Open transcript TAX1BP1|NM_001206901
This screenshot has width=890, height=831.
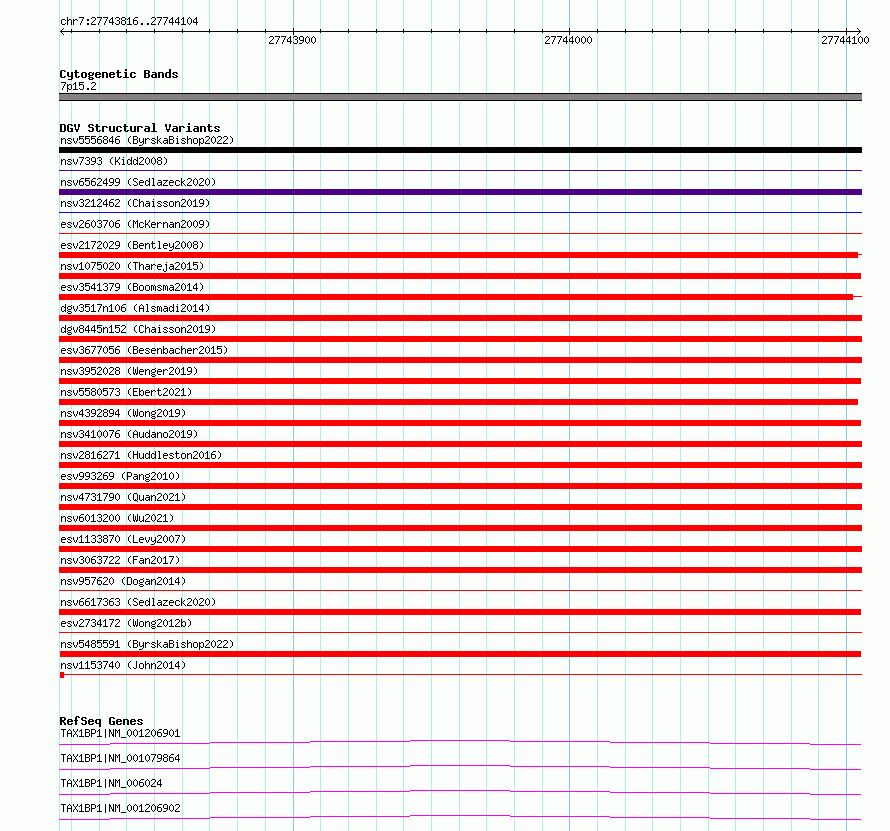(120, 733)
